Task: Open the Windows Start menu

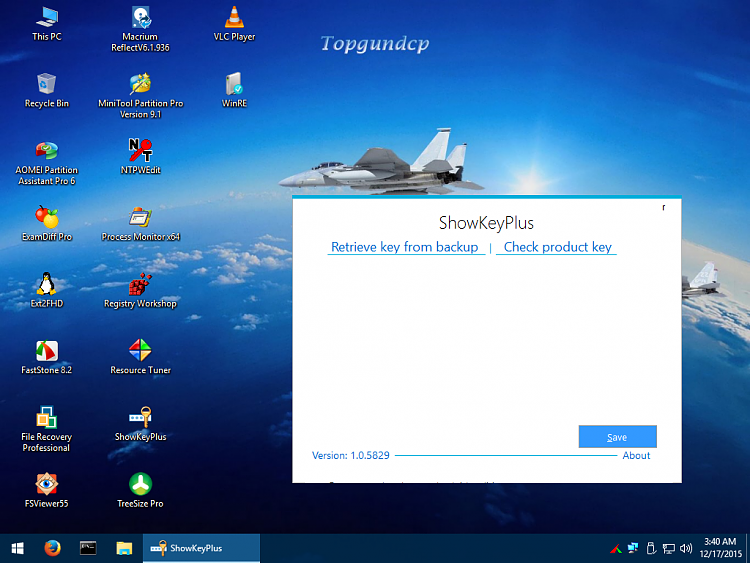Action: (18, 548)
